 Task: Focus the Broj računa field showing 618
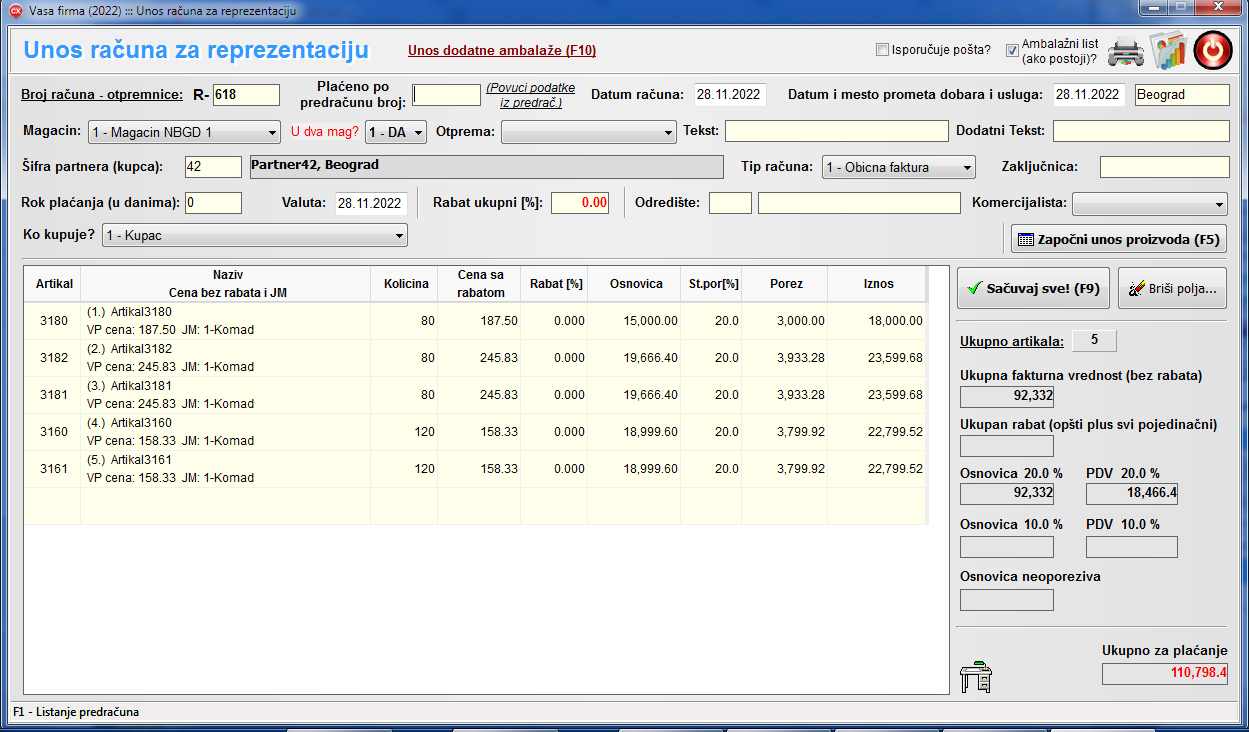click(246, 95)
